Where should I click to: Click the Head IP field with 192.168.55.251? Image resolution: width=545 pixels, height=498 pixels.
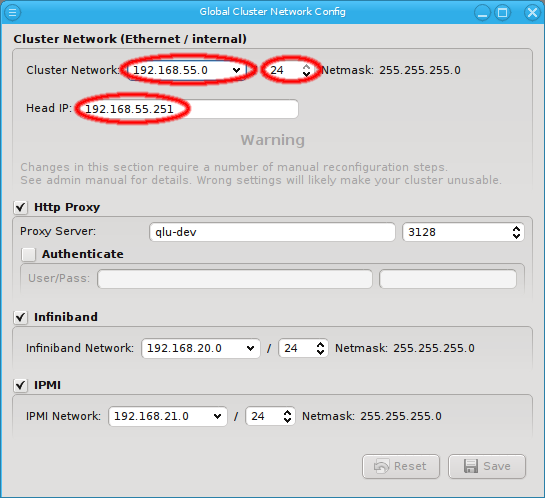[x=187, y=109]
